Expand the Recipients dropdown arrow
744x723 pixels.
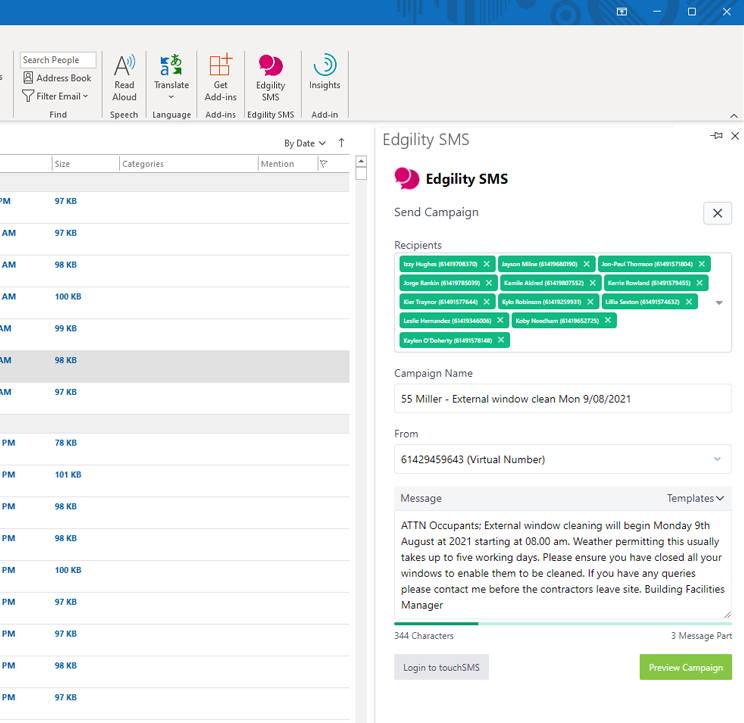(x=719, y=303)
